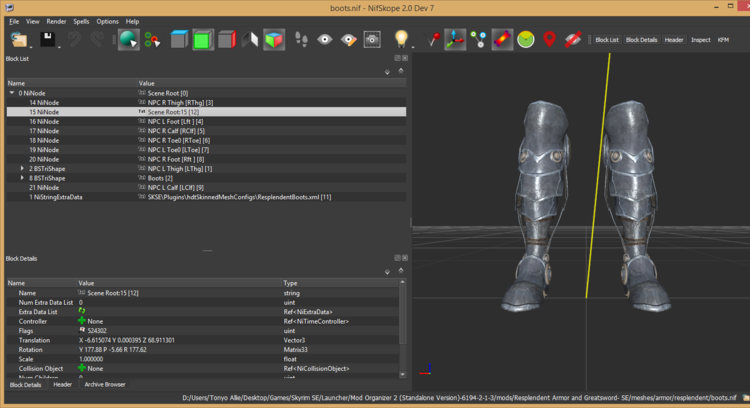Toggle lighting with the light bulb icon
Viewport: 750px width, 408px height.
point(401,39)
